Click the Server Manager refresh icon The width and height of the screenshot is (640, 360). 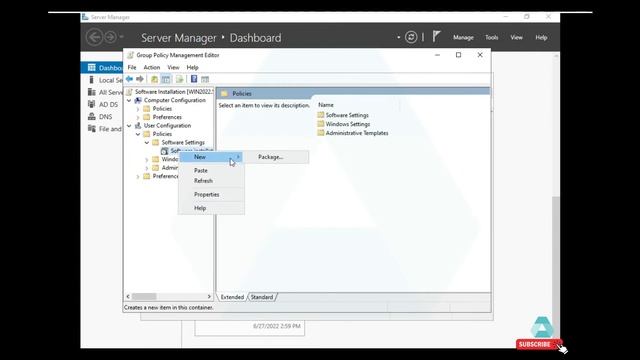(x=411, y=37)
